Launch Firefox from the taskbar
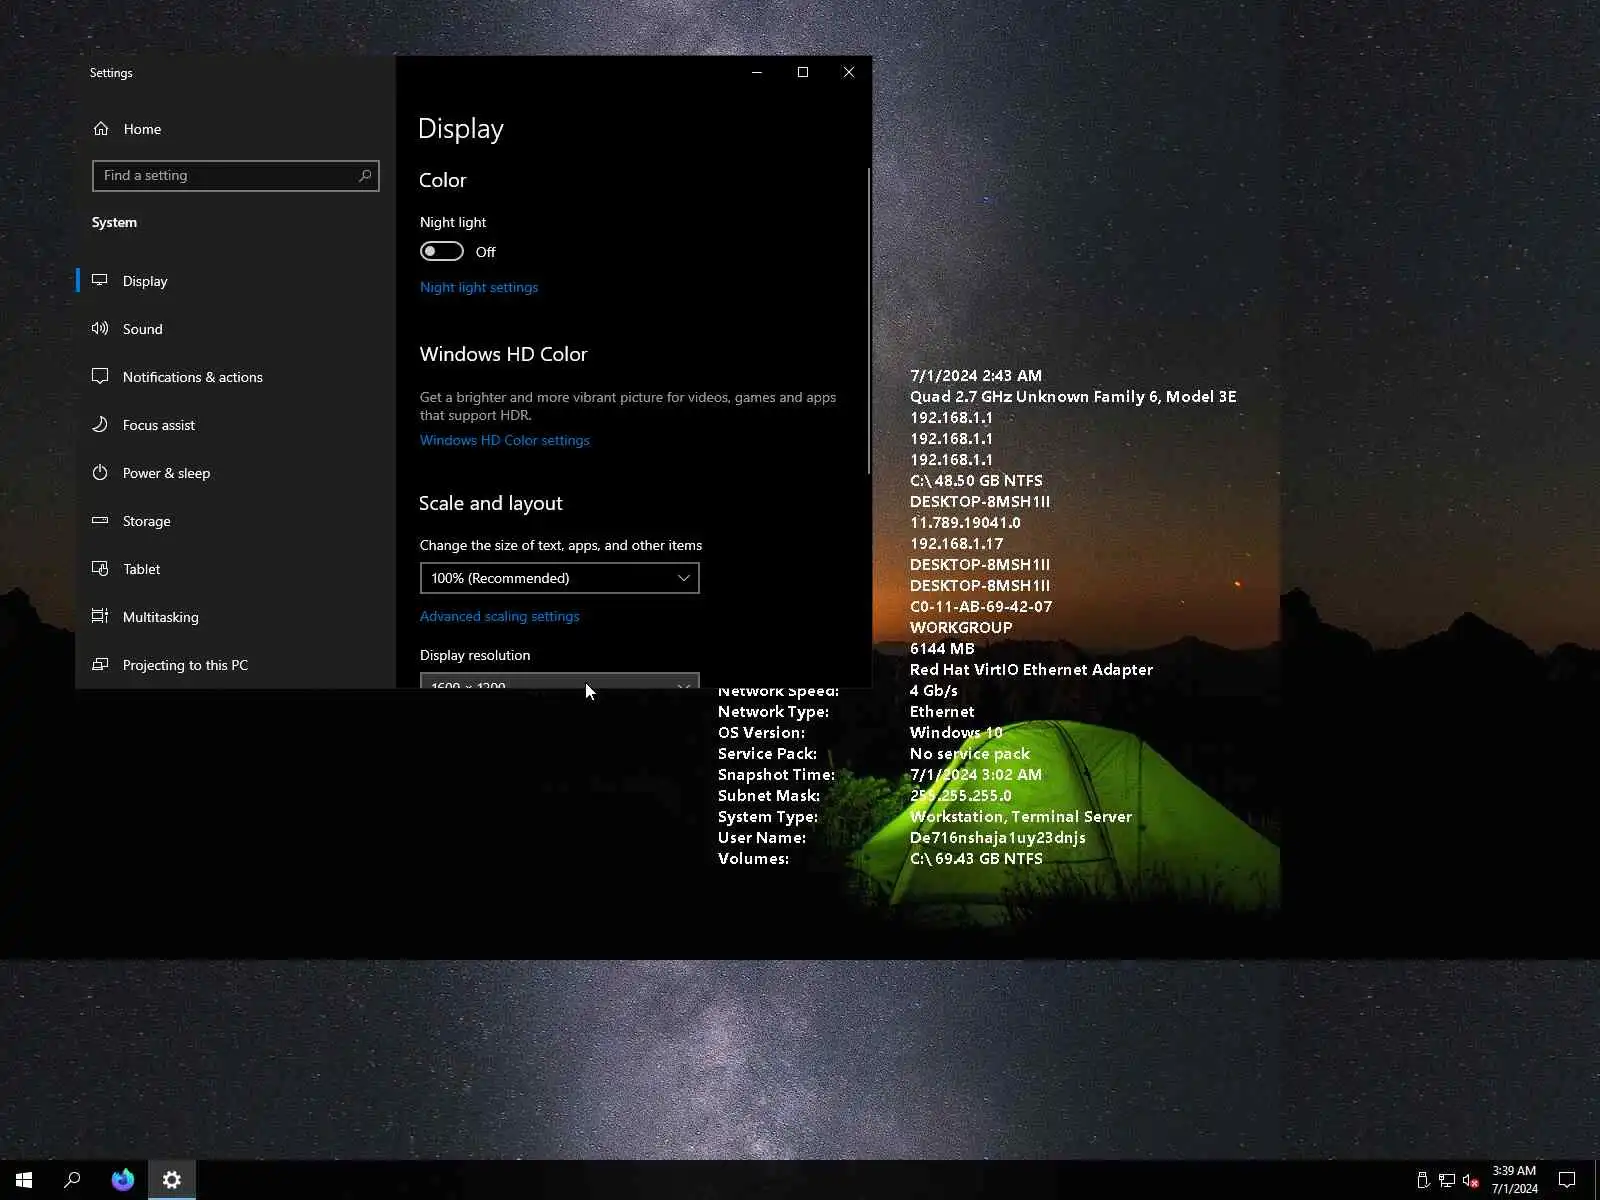 click(x=123, y=1180)
